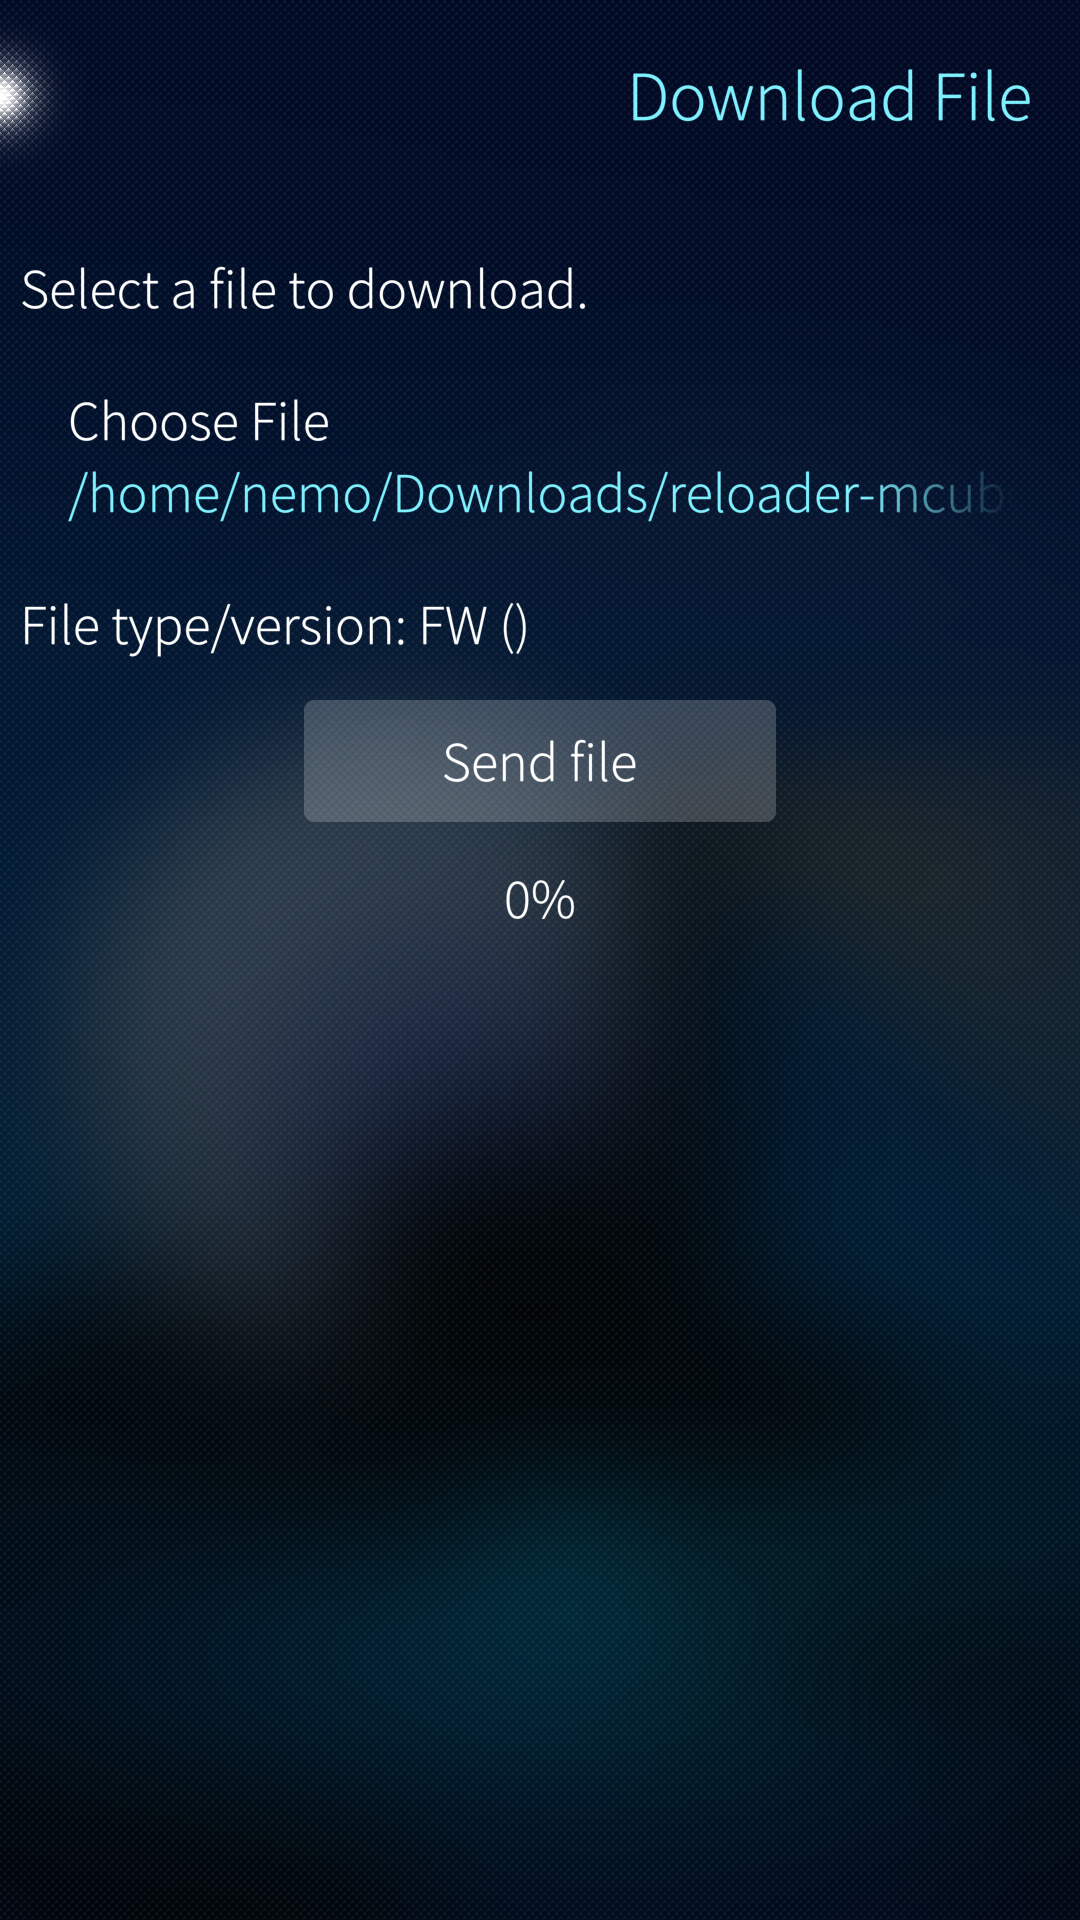The image size is (1080, 1920).
Task: Tap the 'file' word on Send file button
Action: click(x=603, y=762)
